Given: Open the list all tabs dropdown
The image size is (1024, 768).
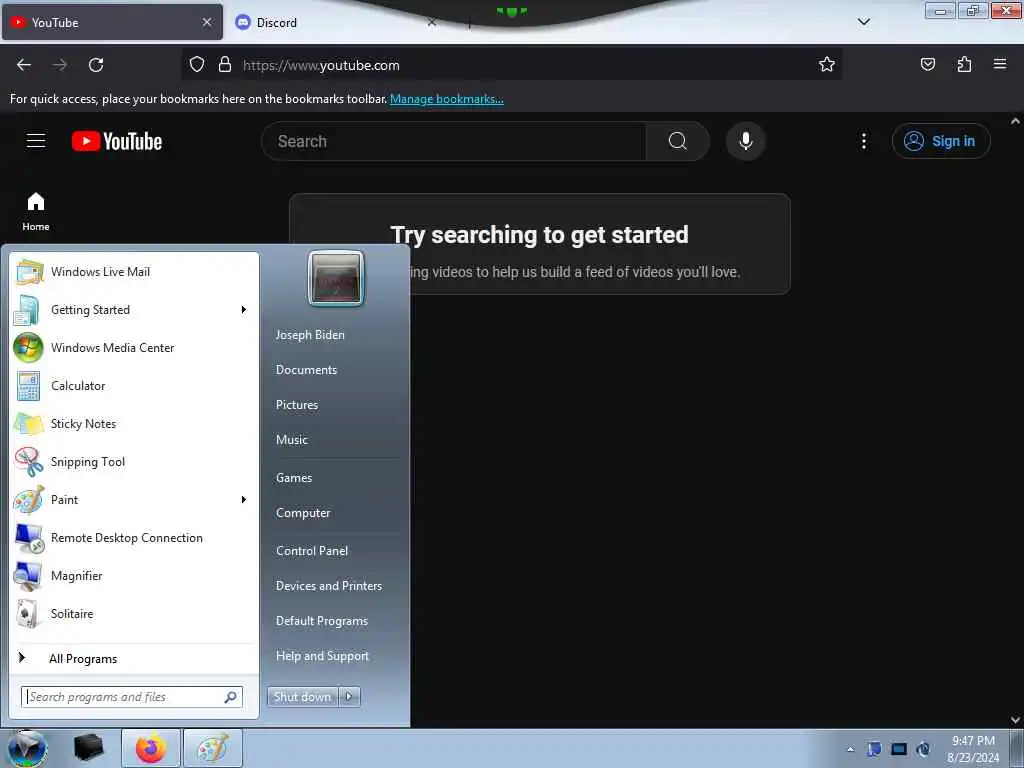Looking at the screenshot, I should (863, 22).
